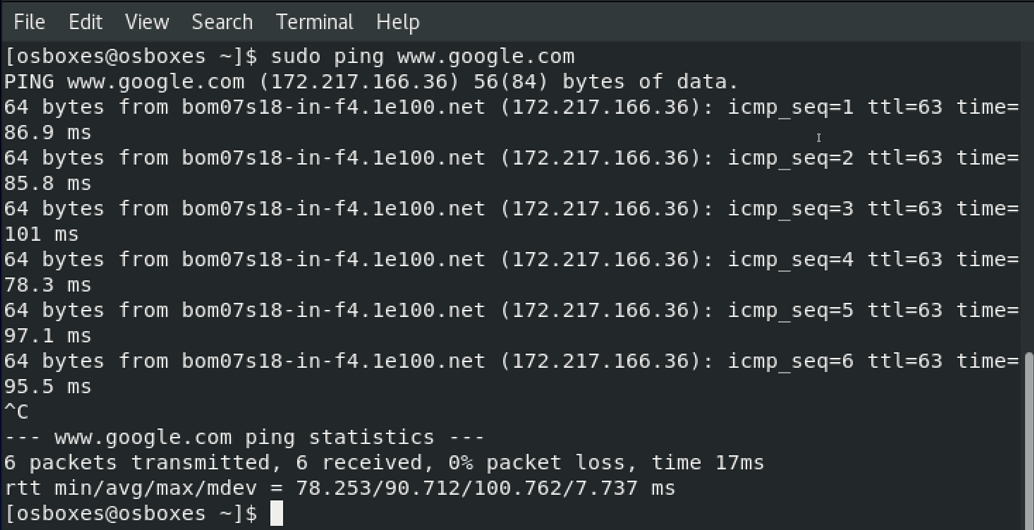The image size is (1034, 530).
Task: Open the File menu
Action: pos(29,21)
